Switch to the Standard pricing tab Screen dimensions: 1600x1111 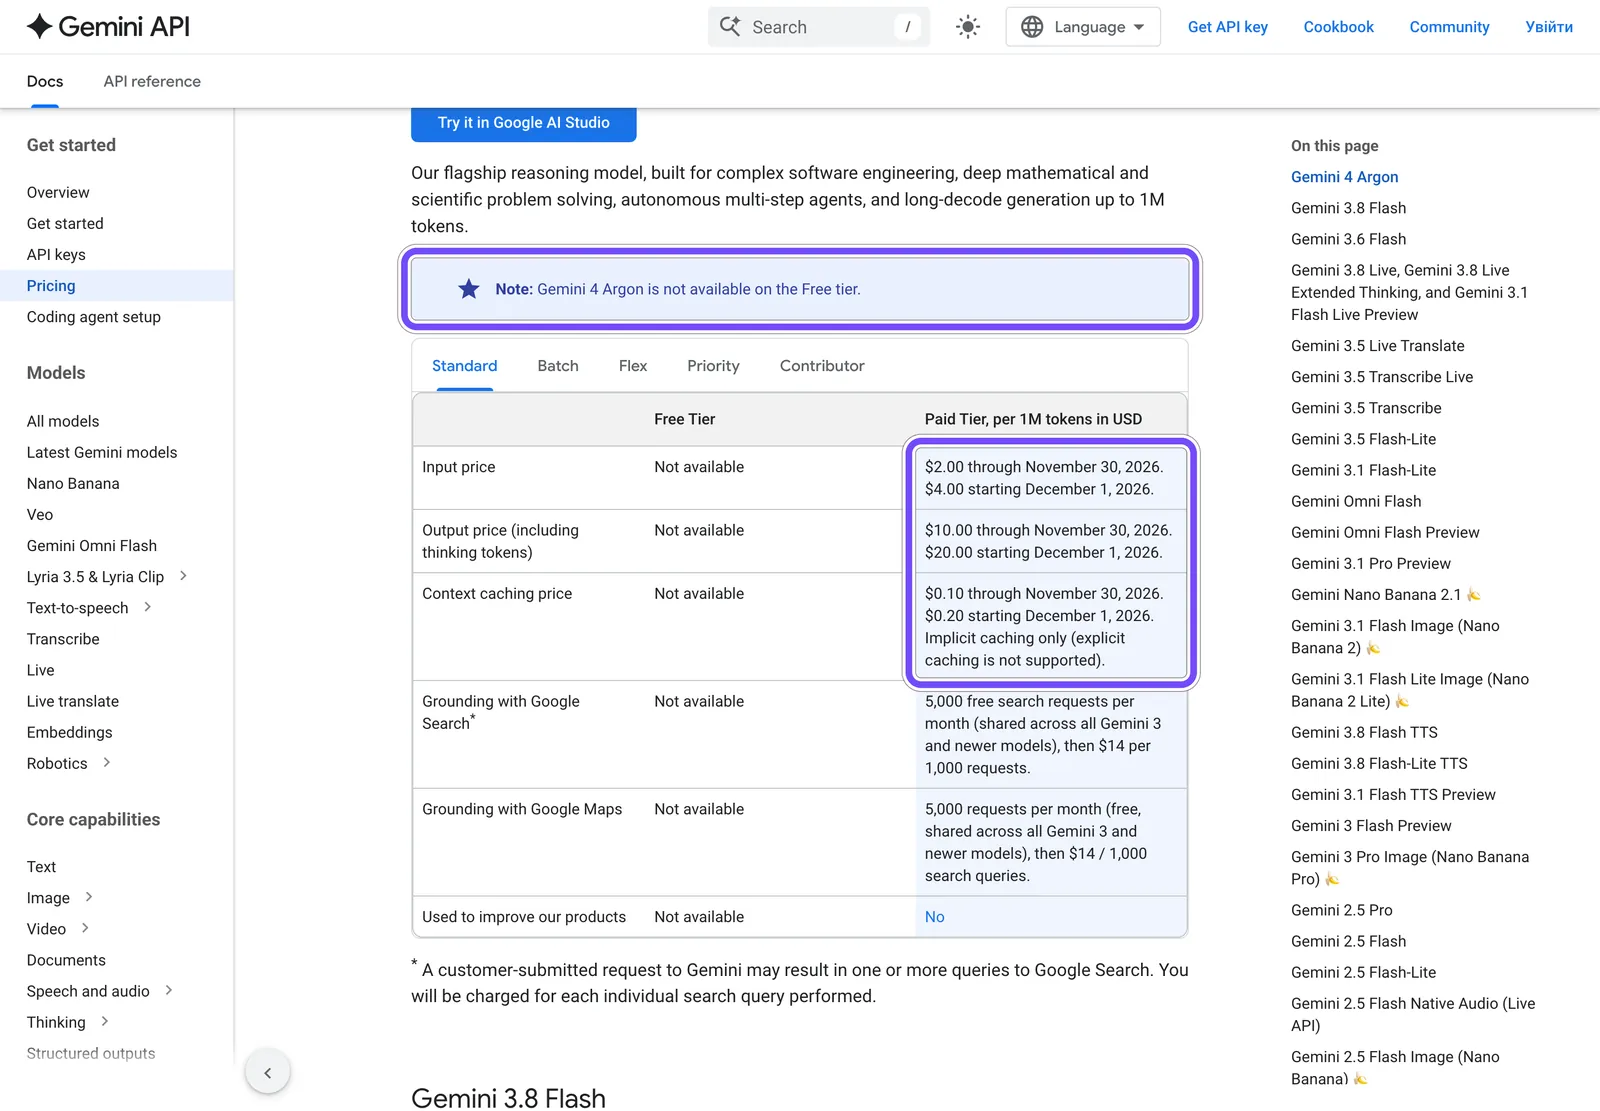tap(464, 366)
